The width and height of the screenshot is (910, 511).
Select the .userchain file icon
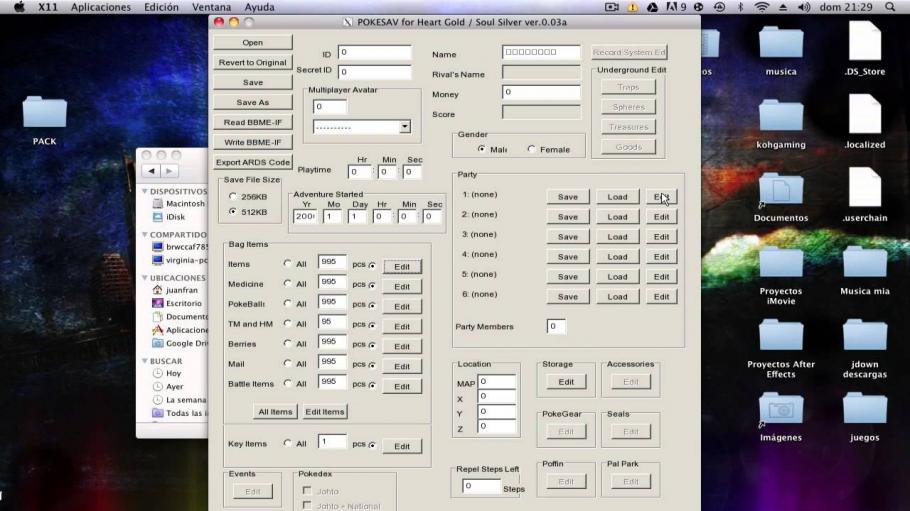(x=865, y=187)
